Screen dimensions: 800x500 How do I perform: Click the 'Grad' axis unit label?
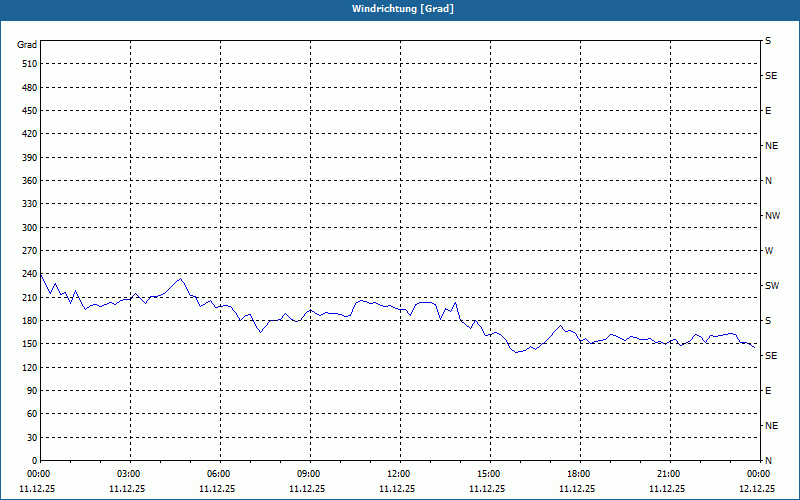pos(27,45)
